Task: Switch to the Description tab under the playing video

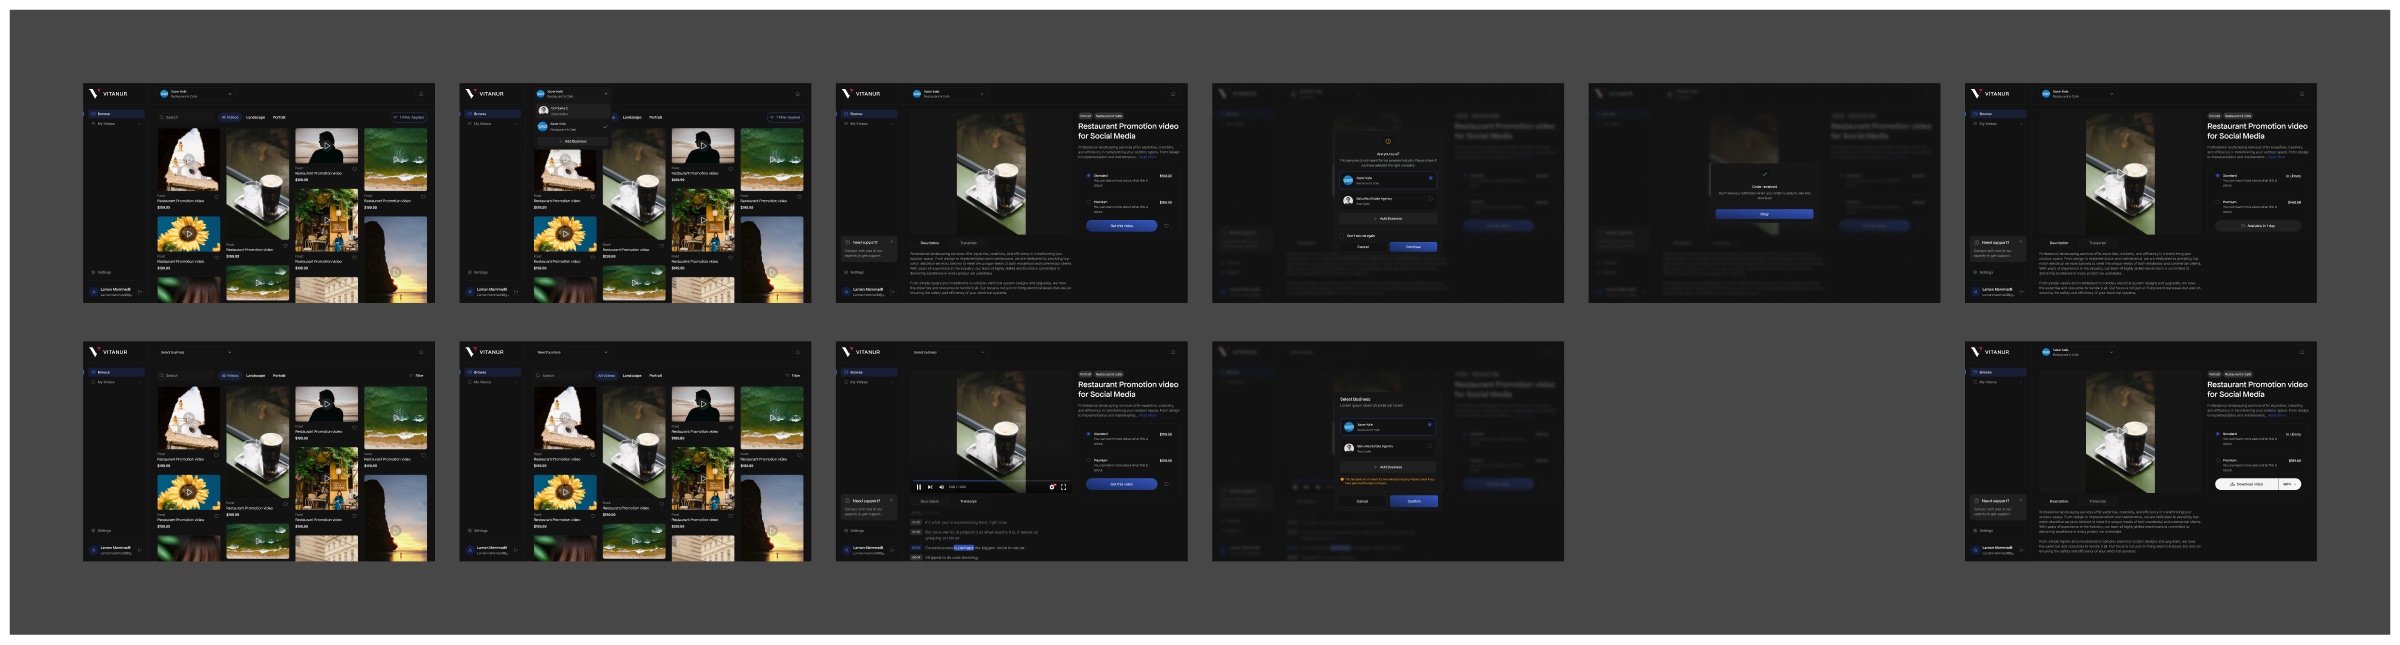Action: [930, 501]
